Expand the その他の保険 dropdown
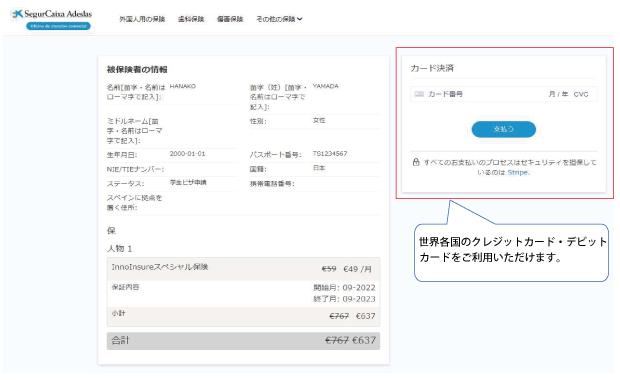The width and height of the screenshot is (620, 380). [x=279, y=19]
